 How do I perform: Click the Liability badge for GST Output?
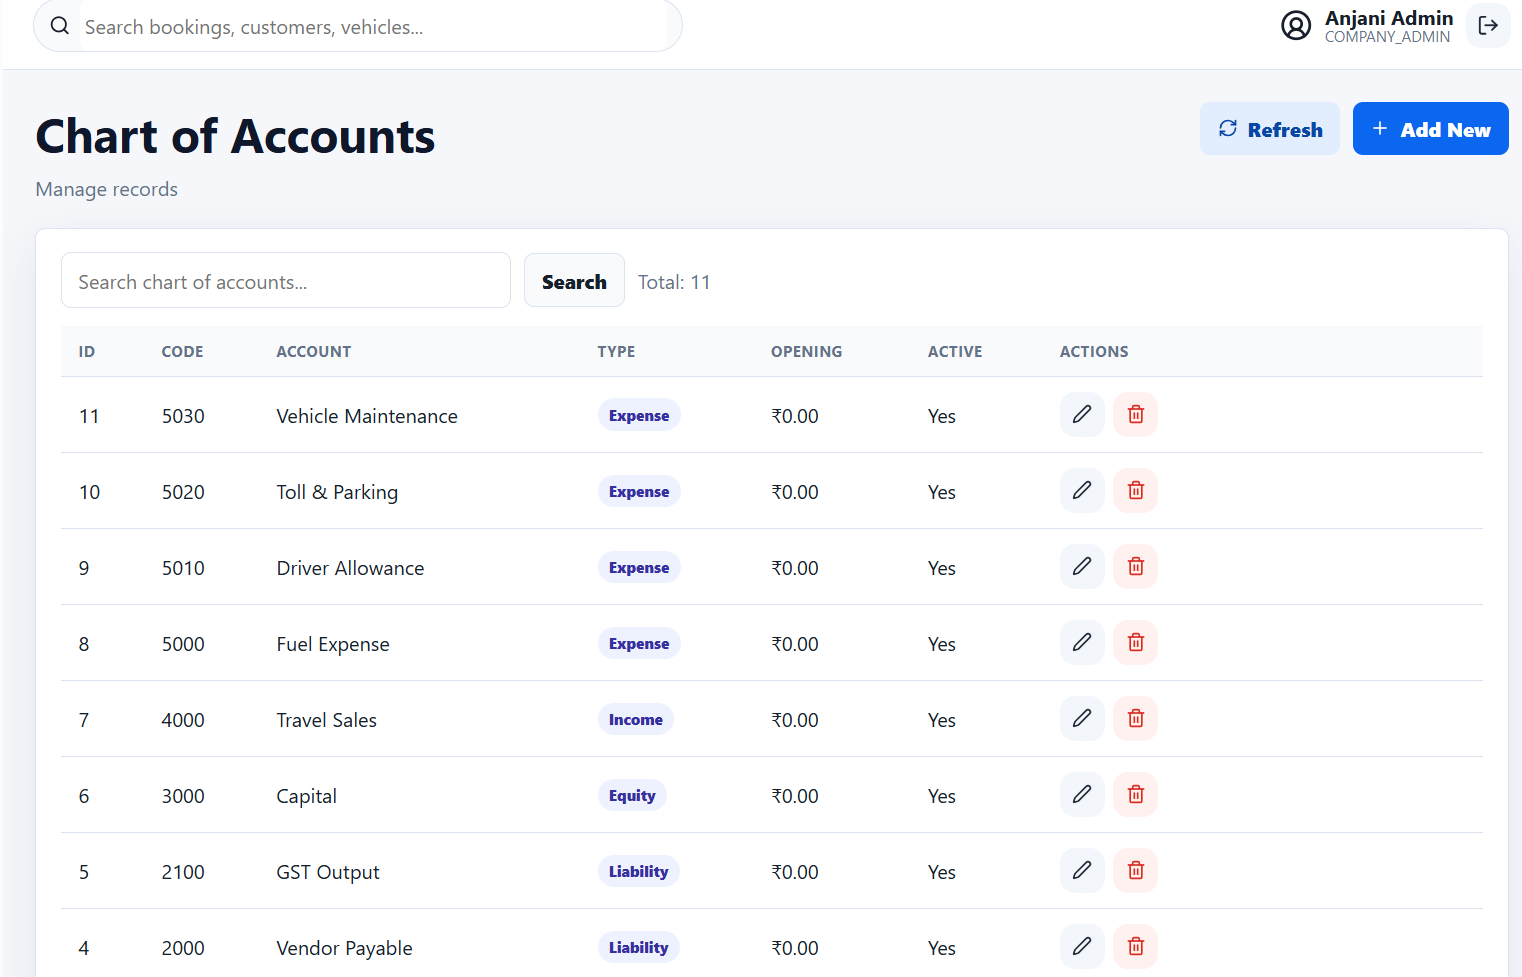(639, 872)
